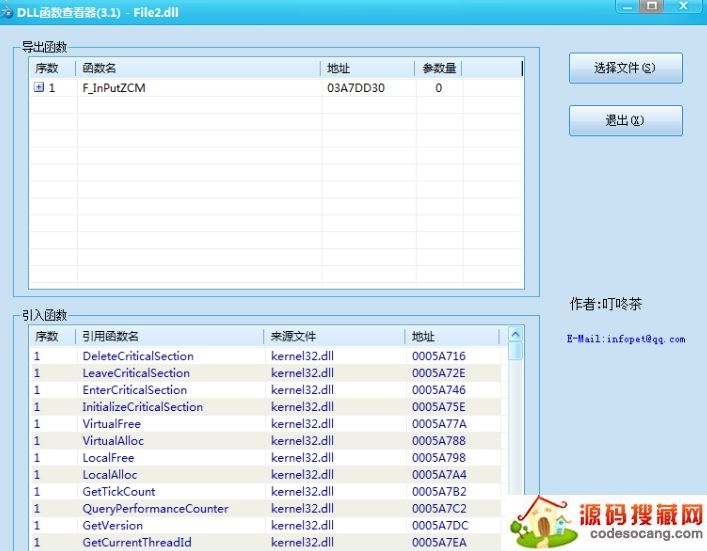Select the DeleteCriticalSection import row
This screenshot has width=707, height=551.
coord(138,356)
